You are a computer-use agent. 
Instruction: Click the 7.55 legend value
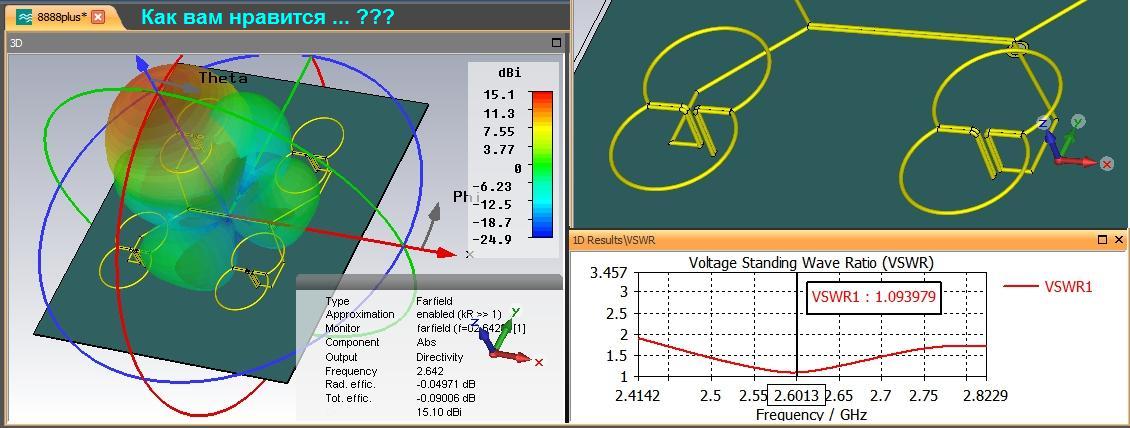(x=499, y=131)
